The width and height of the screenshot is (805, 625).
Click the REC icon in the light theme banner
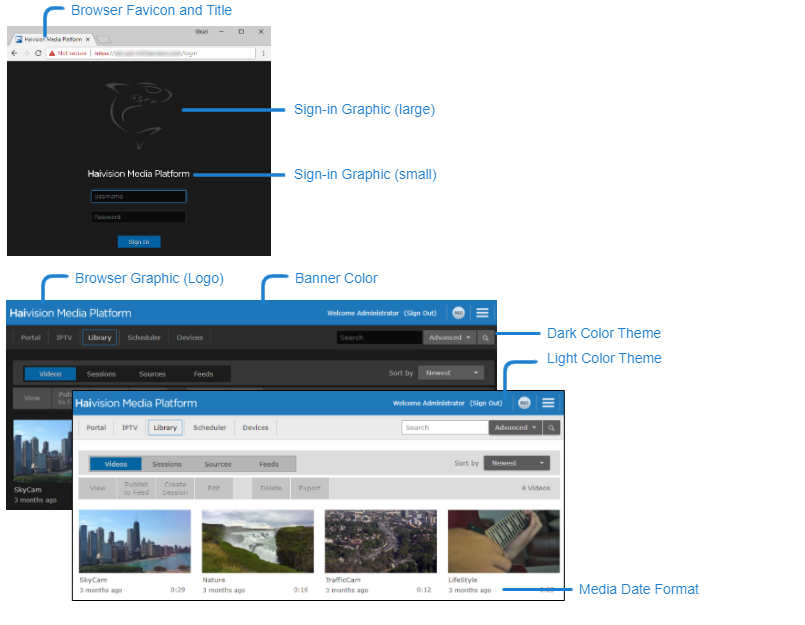524,403
